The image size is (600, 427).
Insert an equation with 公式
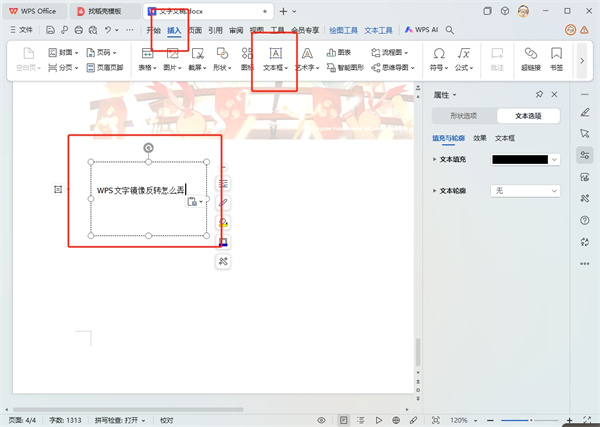coord(464,59)
